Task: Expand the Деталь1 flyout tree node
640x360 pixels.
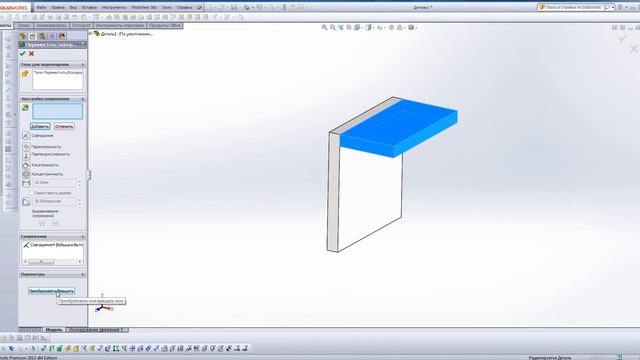Action: pyautogui.click(x=91, y=33)
